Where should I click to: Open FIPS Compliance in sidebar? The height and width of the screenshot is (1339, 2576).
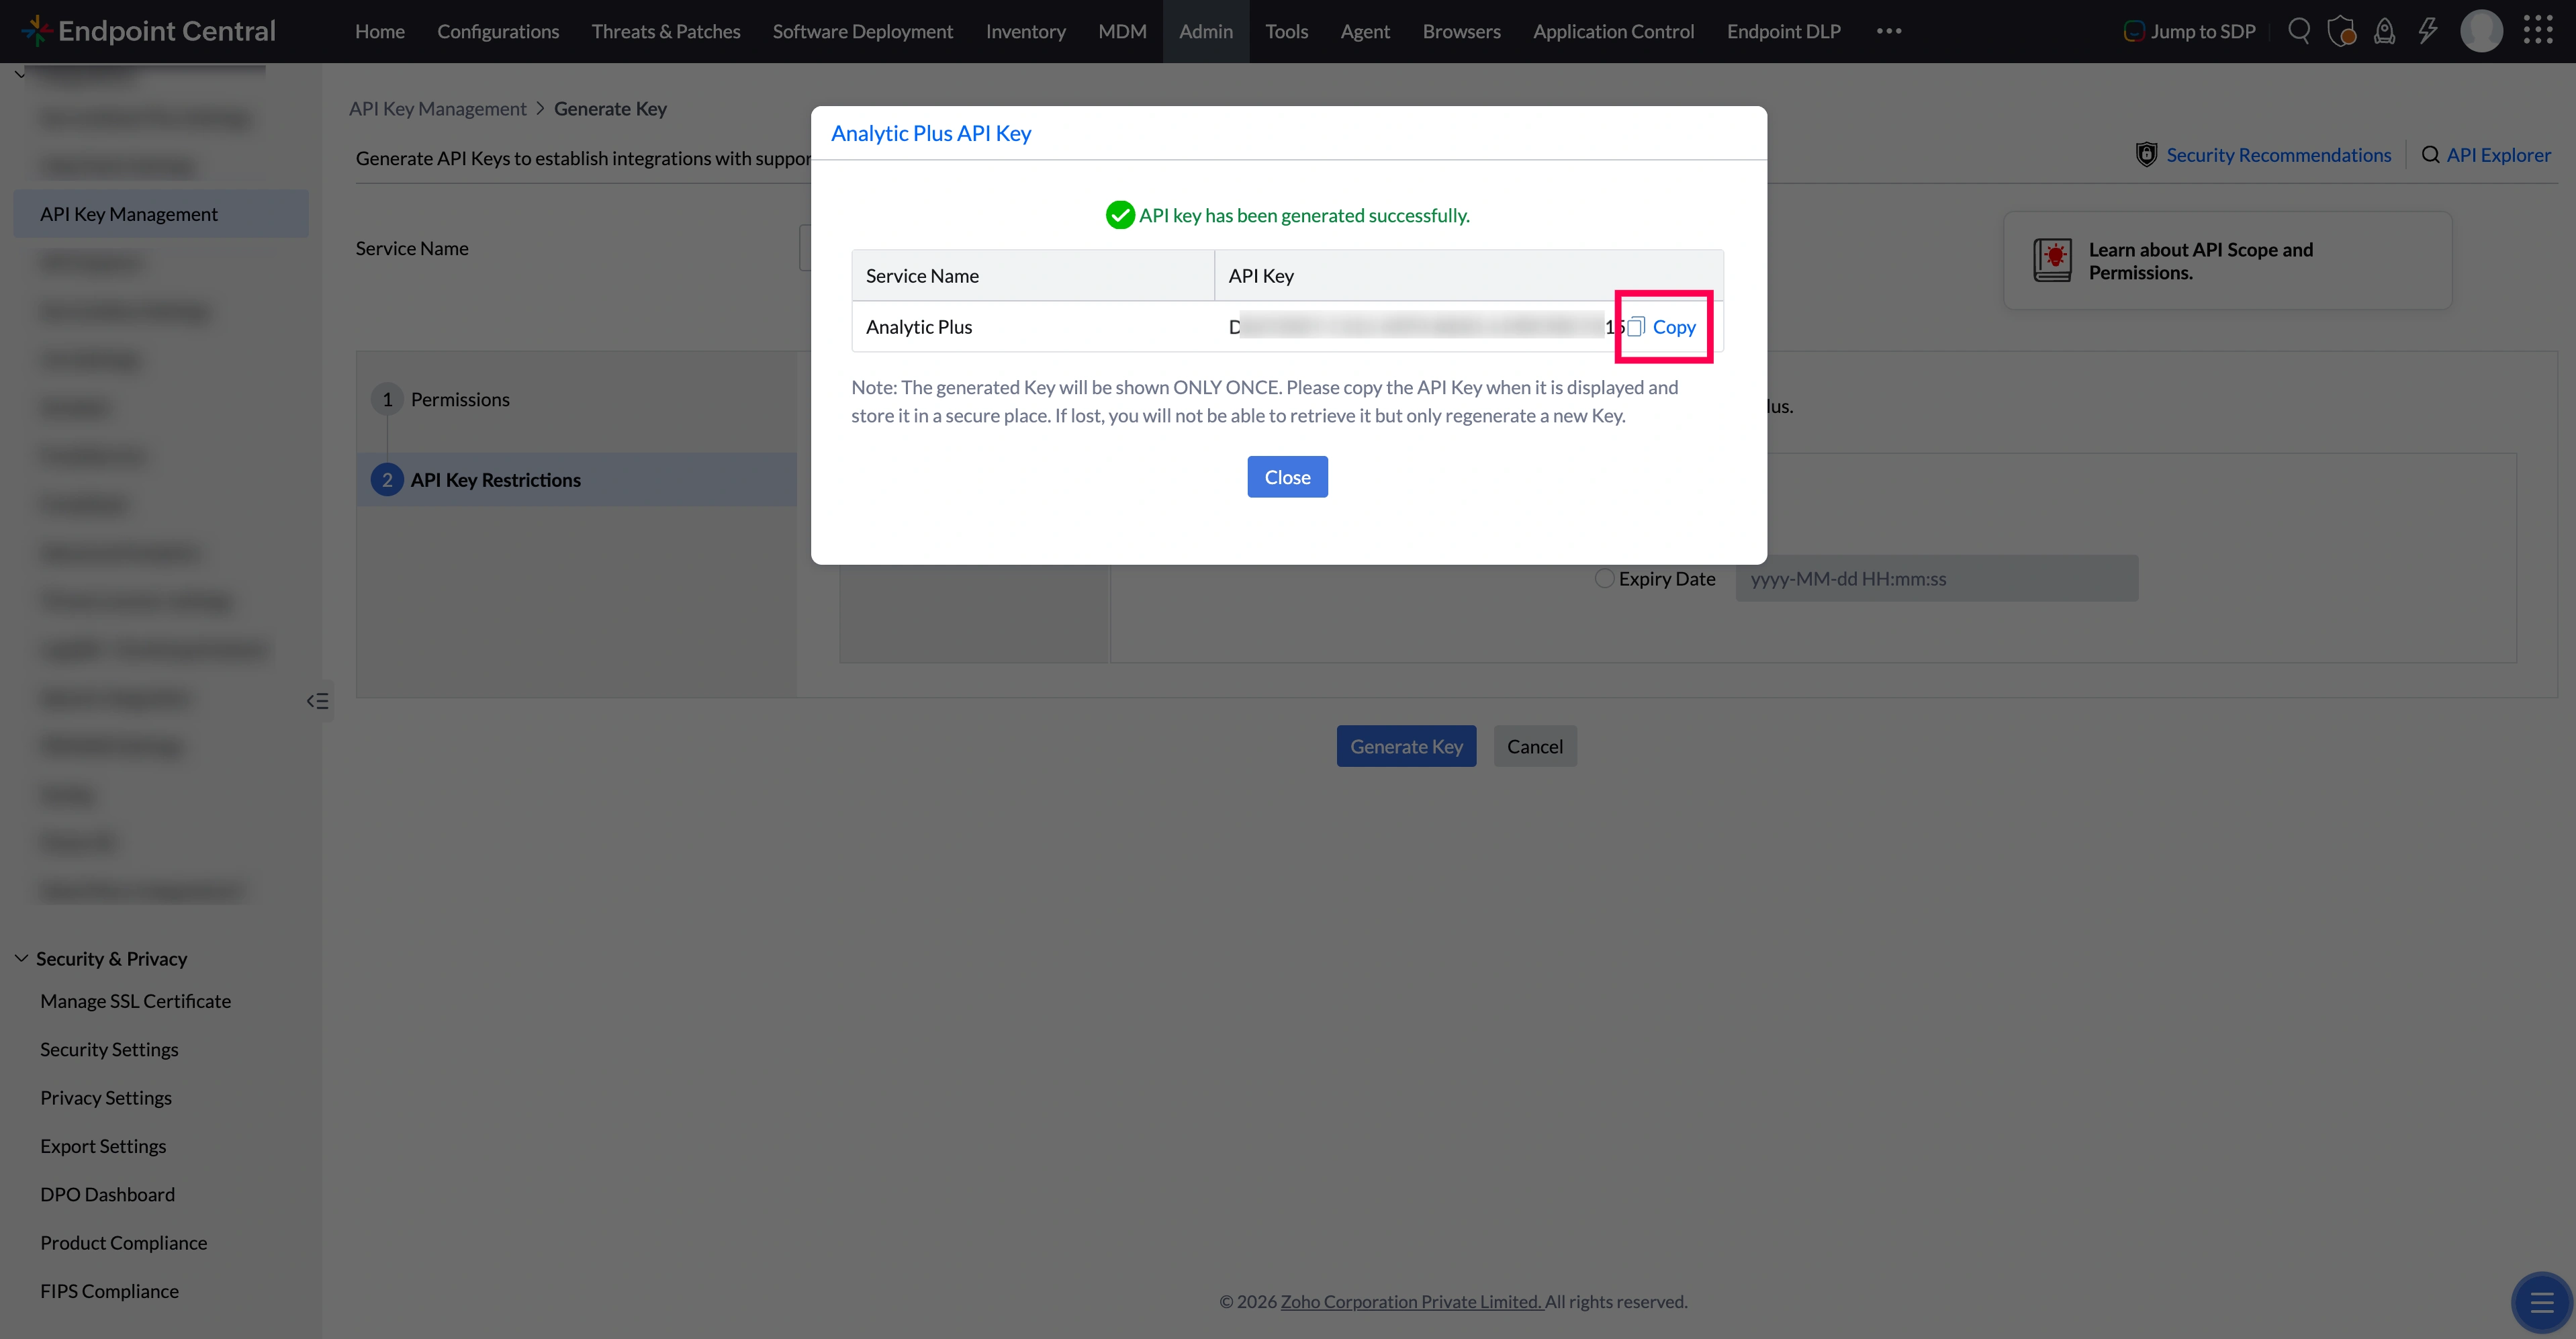[109, 1291]
